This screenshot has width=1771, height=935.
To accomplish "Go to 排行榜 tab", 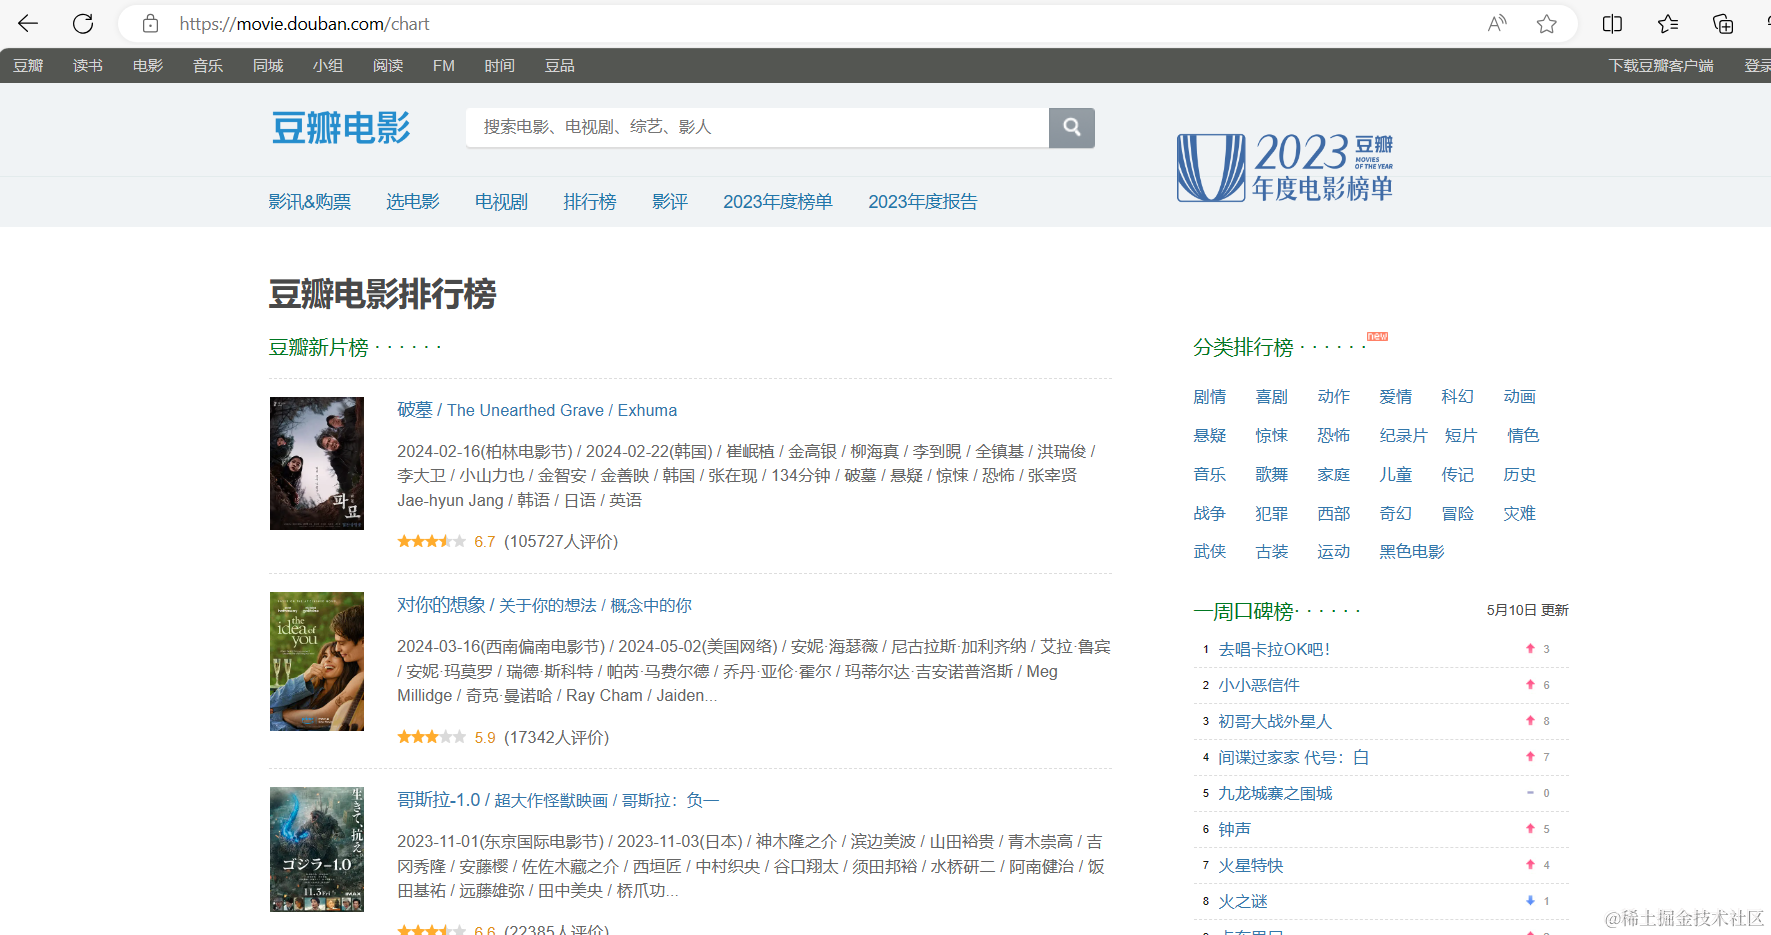I will (590, 202).
